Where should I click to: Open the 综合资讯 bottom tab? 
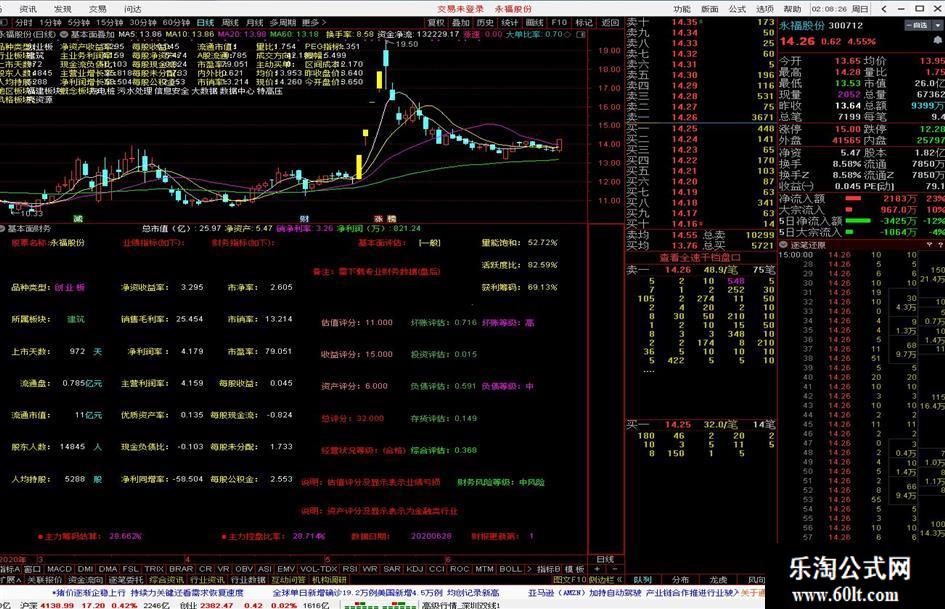(x=167, y=579)
